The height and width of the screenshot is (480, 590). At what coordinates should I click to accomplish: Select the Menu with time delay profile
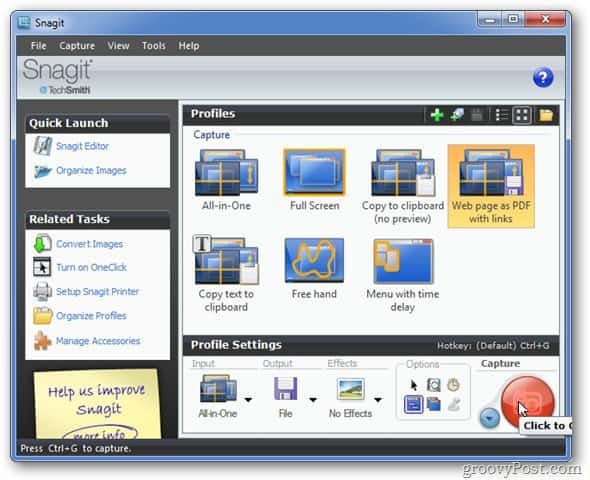tap(403, 275)
